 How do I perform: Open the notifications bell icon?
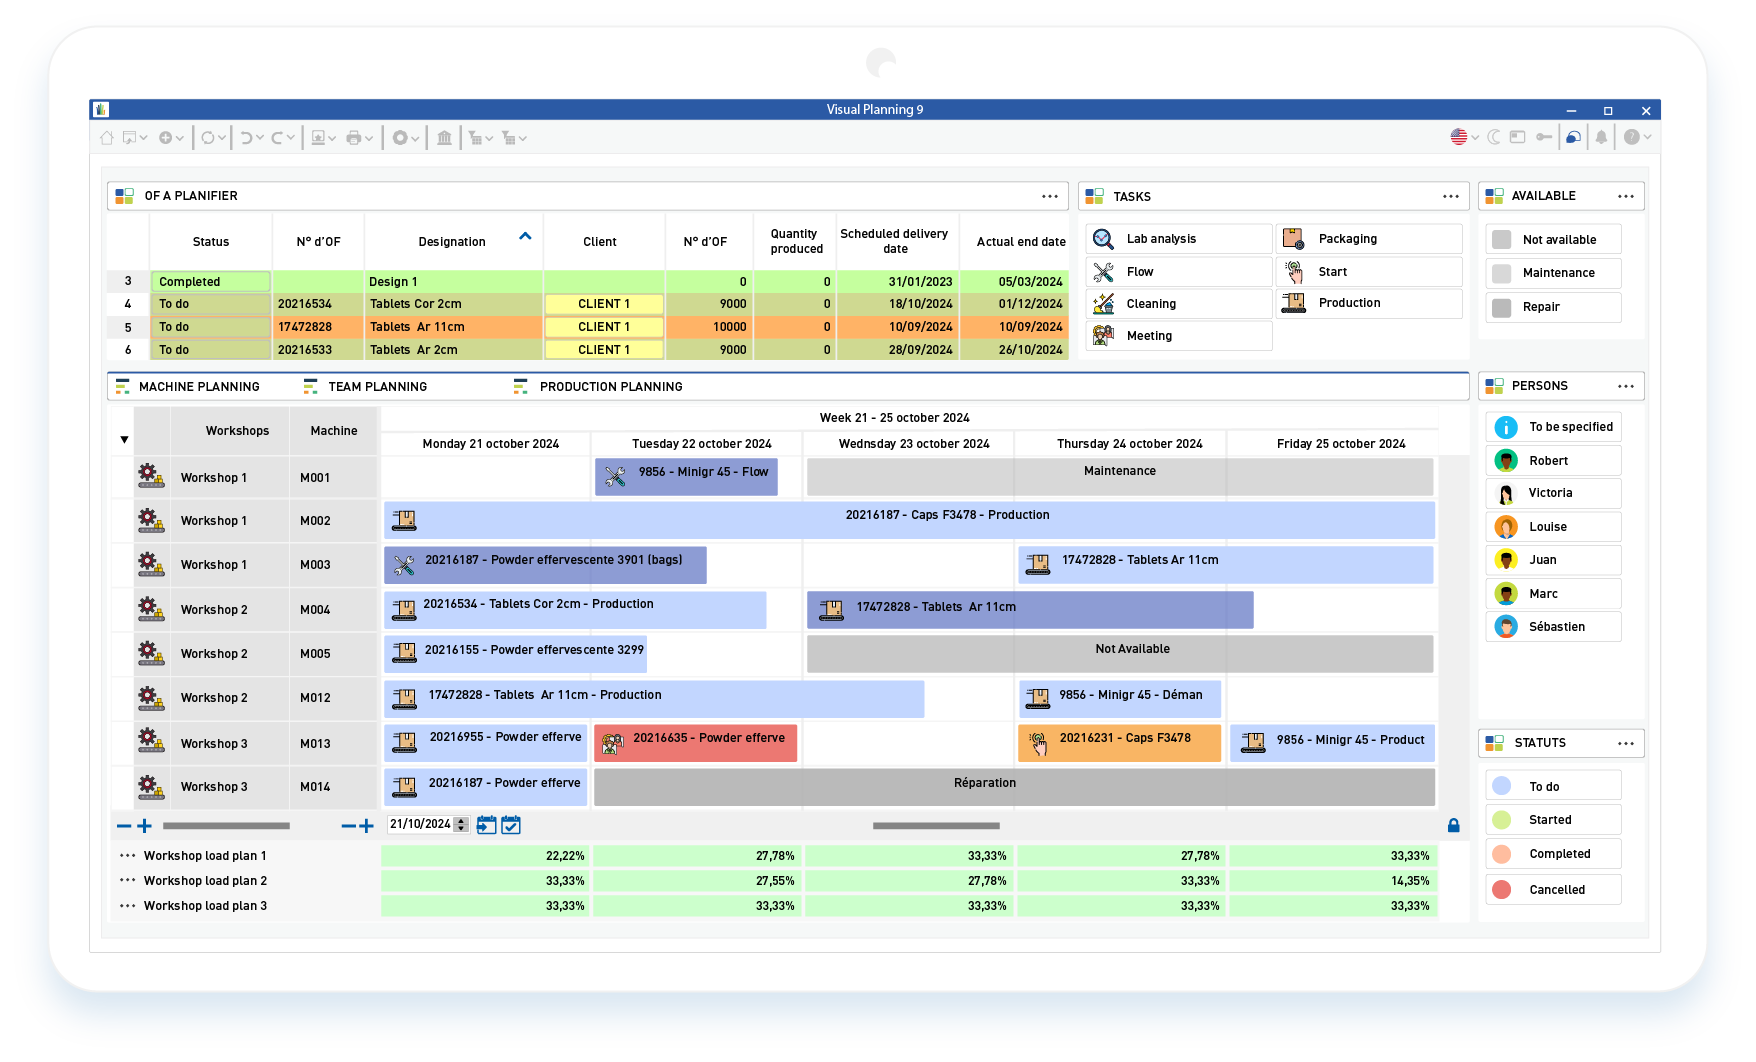pos(1601,137)
